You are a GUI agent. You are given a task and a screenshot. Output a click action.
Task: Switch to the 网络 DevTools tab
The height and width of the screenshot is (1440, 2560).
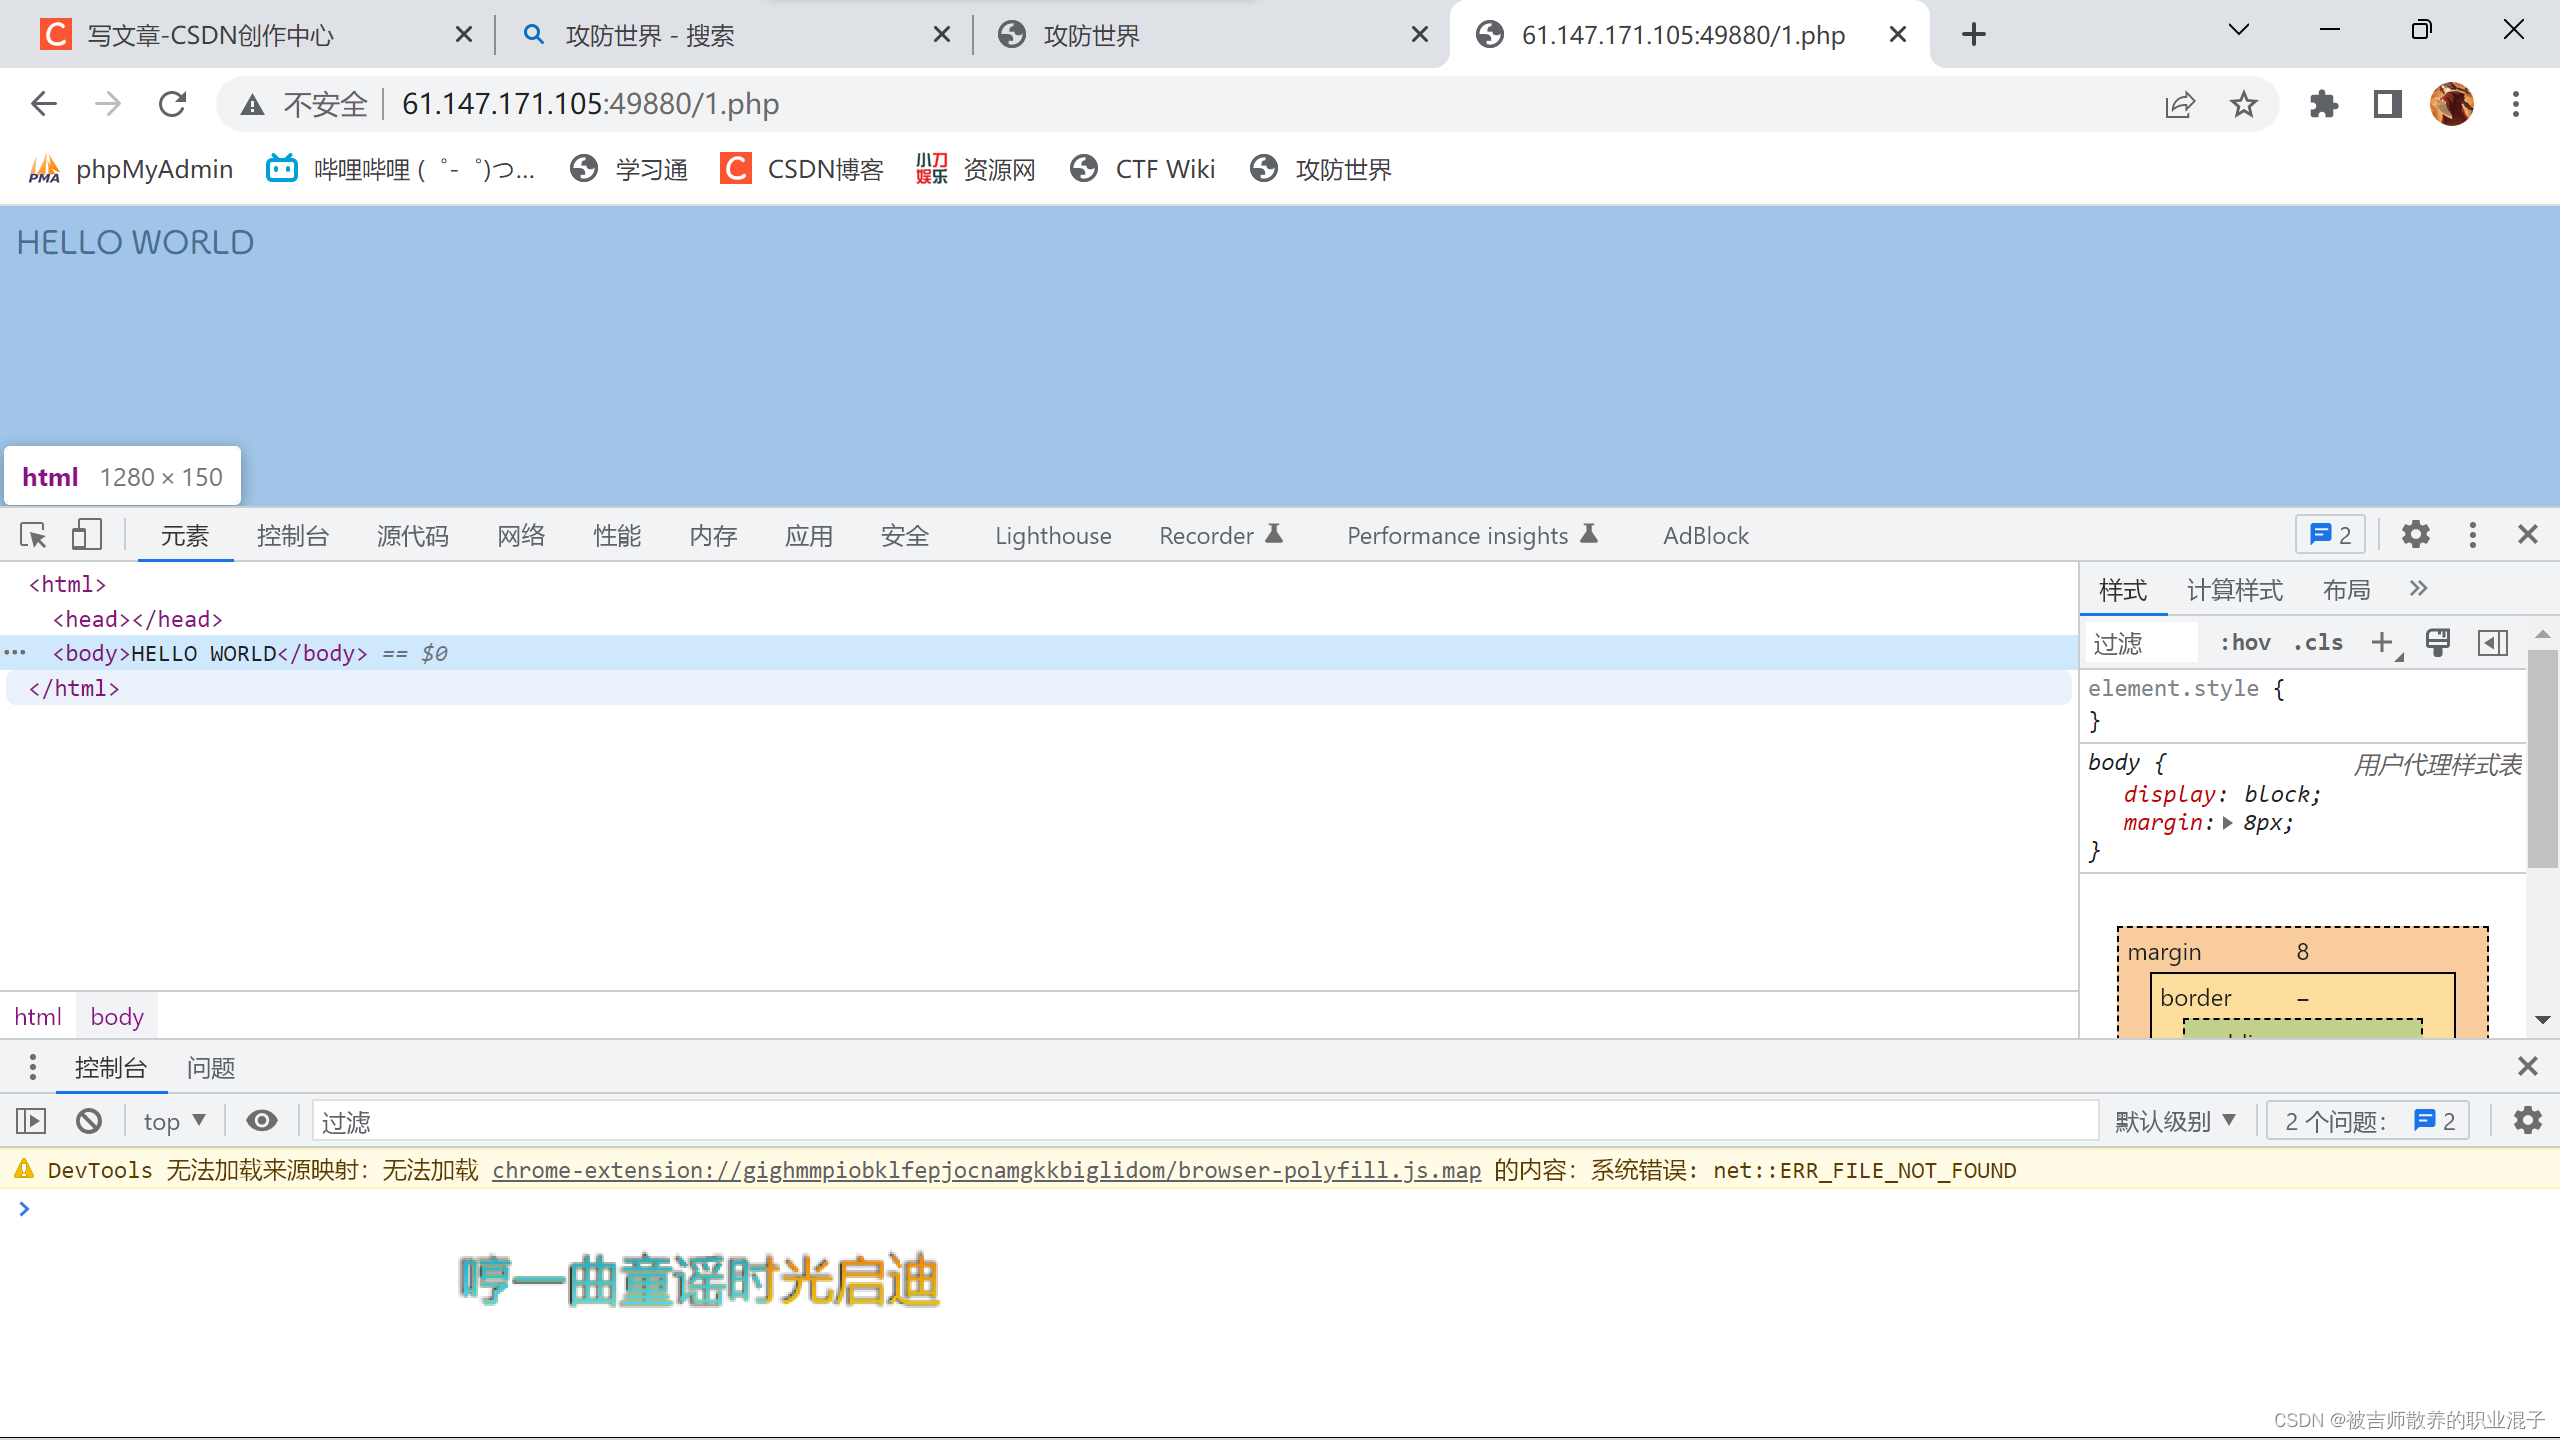(521, 536)
